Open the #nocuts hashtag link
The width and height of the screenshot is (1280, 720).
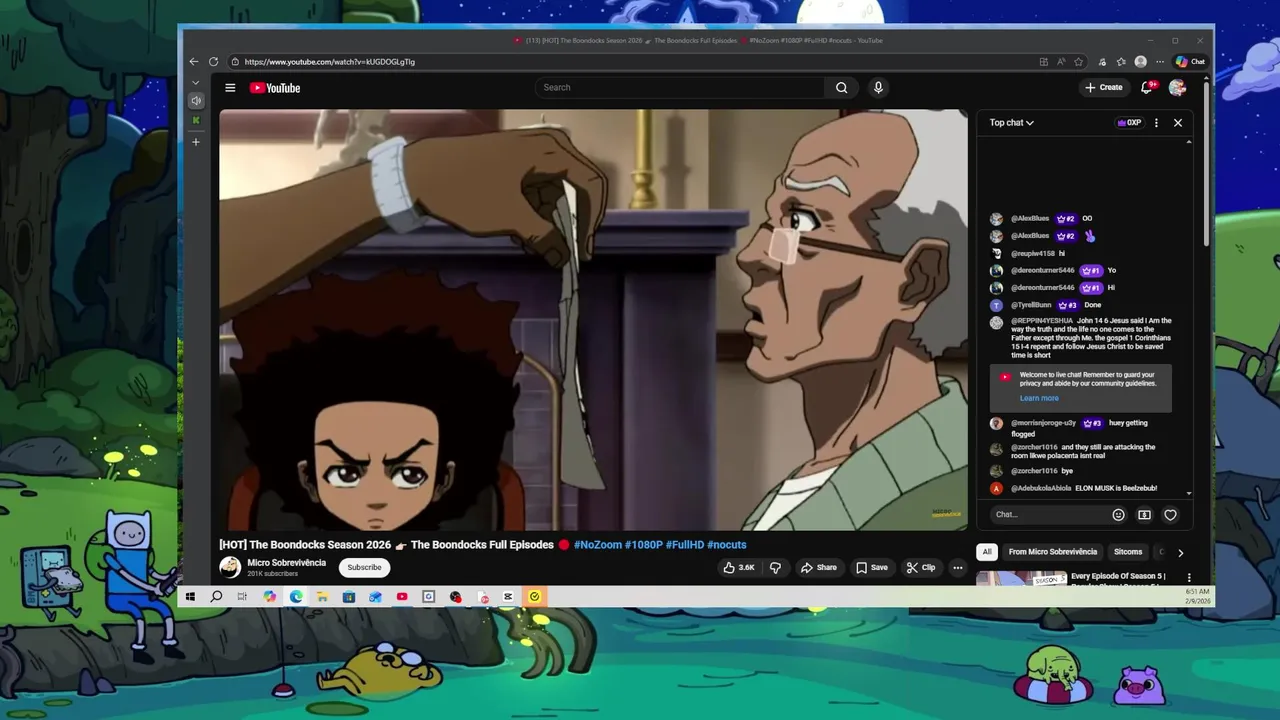727,545
